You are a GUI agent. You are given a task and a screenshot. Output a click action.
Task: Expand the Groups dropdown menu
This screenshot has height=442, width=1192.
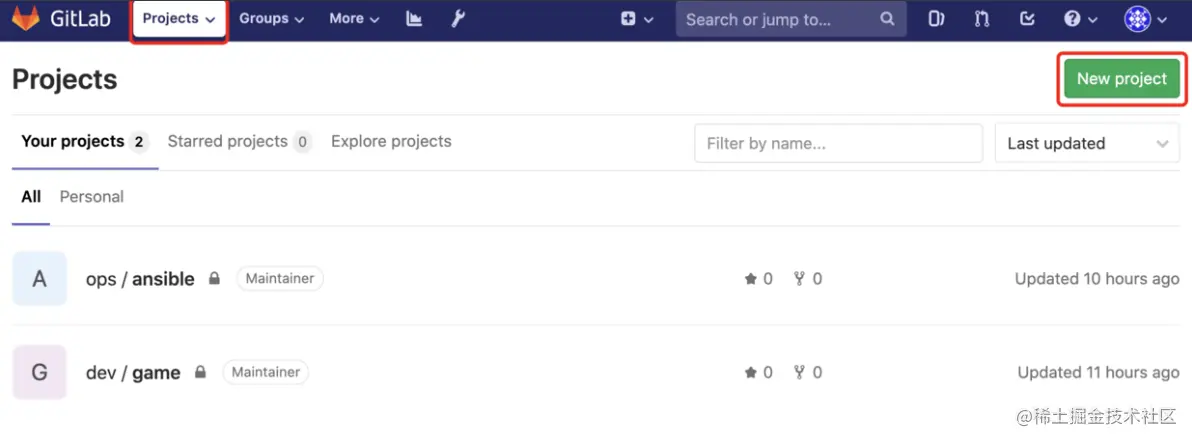(x=271, y=19)
